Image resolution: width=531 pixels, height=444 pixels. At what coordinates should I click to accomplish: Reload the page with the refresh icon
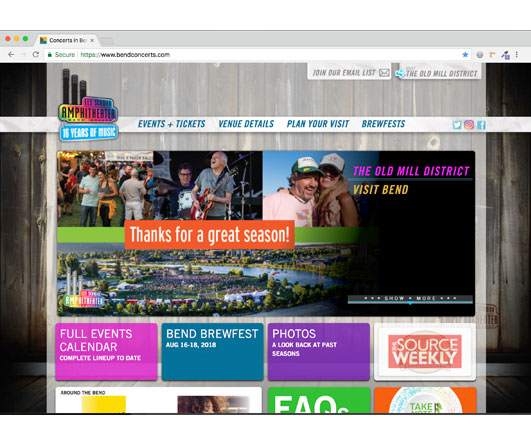click(36, 54)
